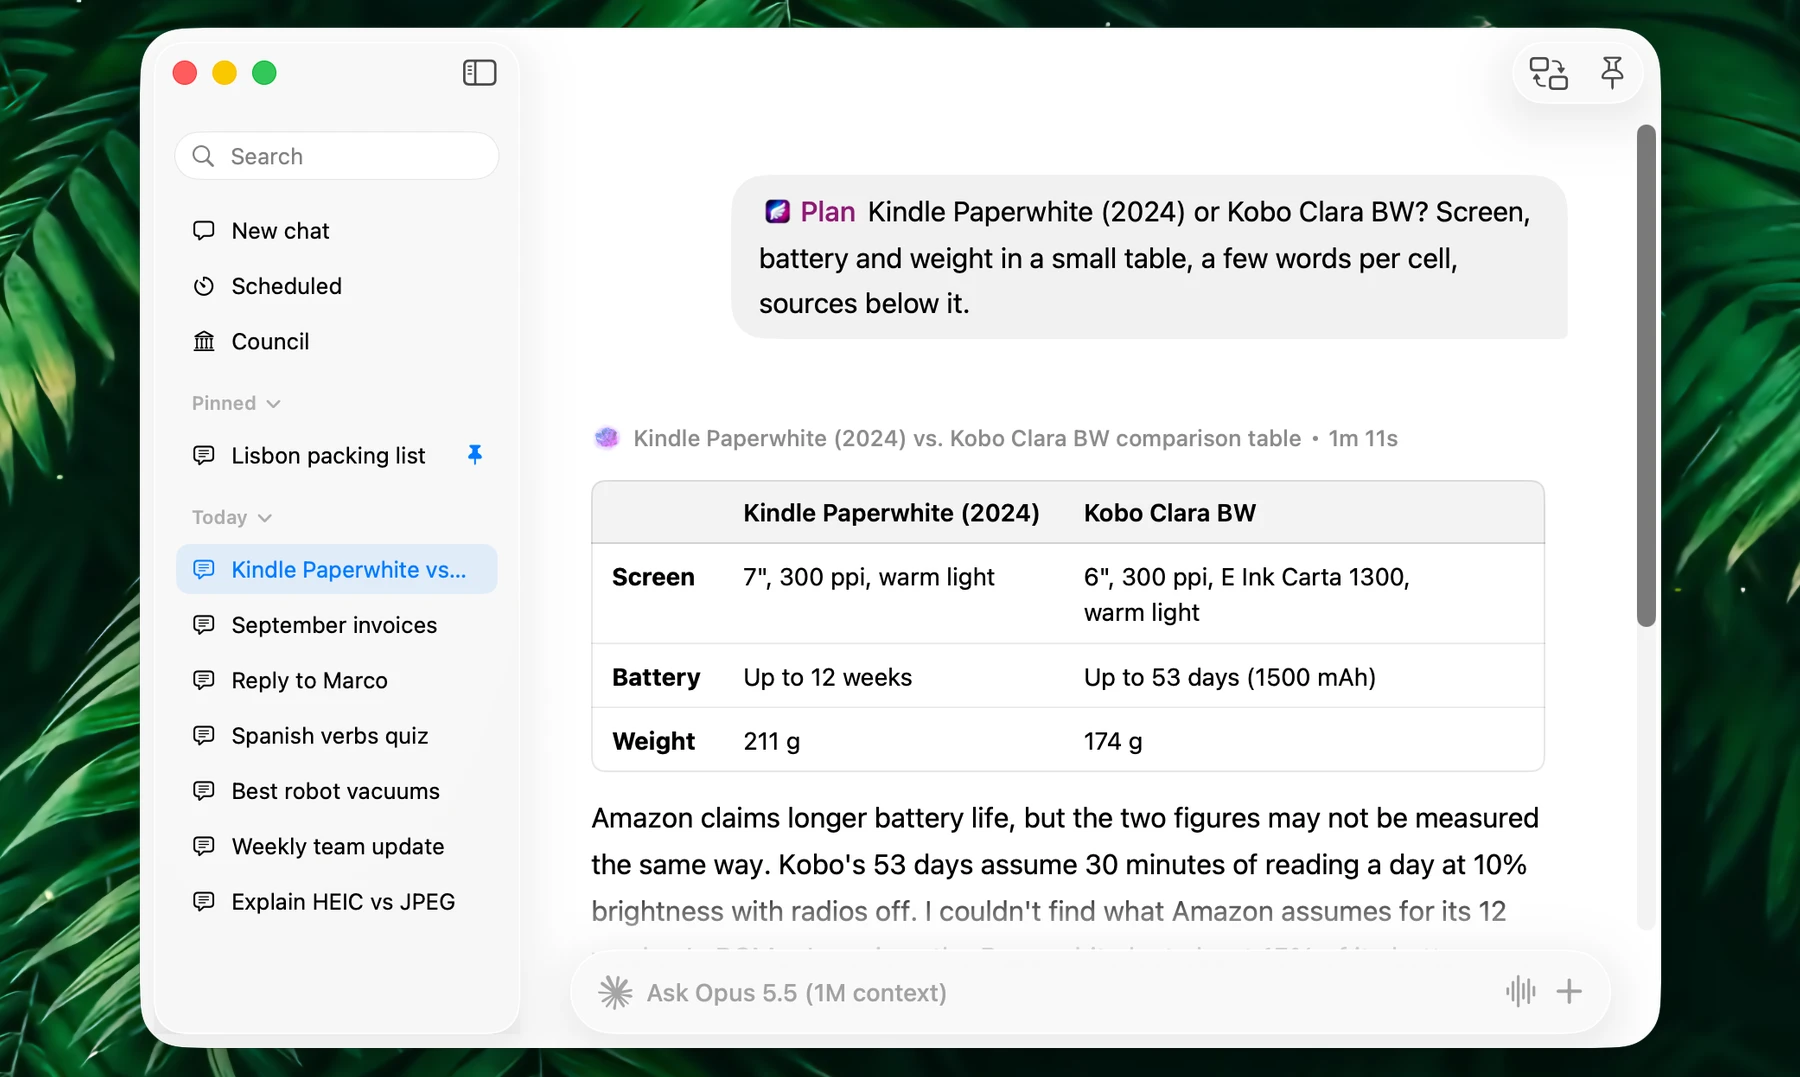Open the Weekly team update chat
Viewport: 1800px width, 1077px height.
click(337, 847)
